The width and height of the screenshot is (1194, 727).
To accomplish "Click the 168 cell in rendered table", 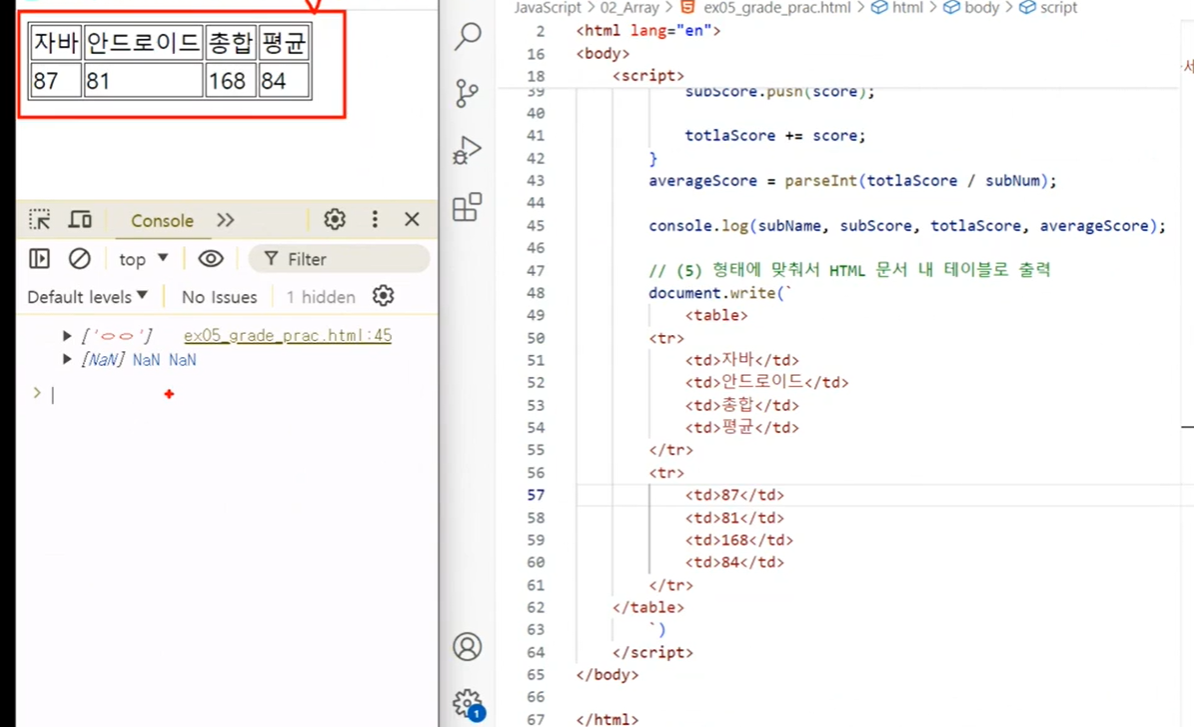I will 231,80.
